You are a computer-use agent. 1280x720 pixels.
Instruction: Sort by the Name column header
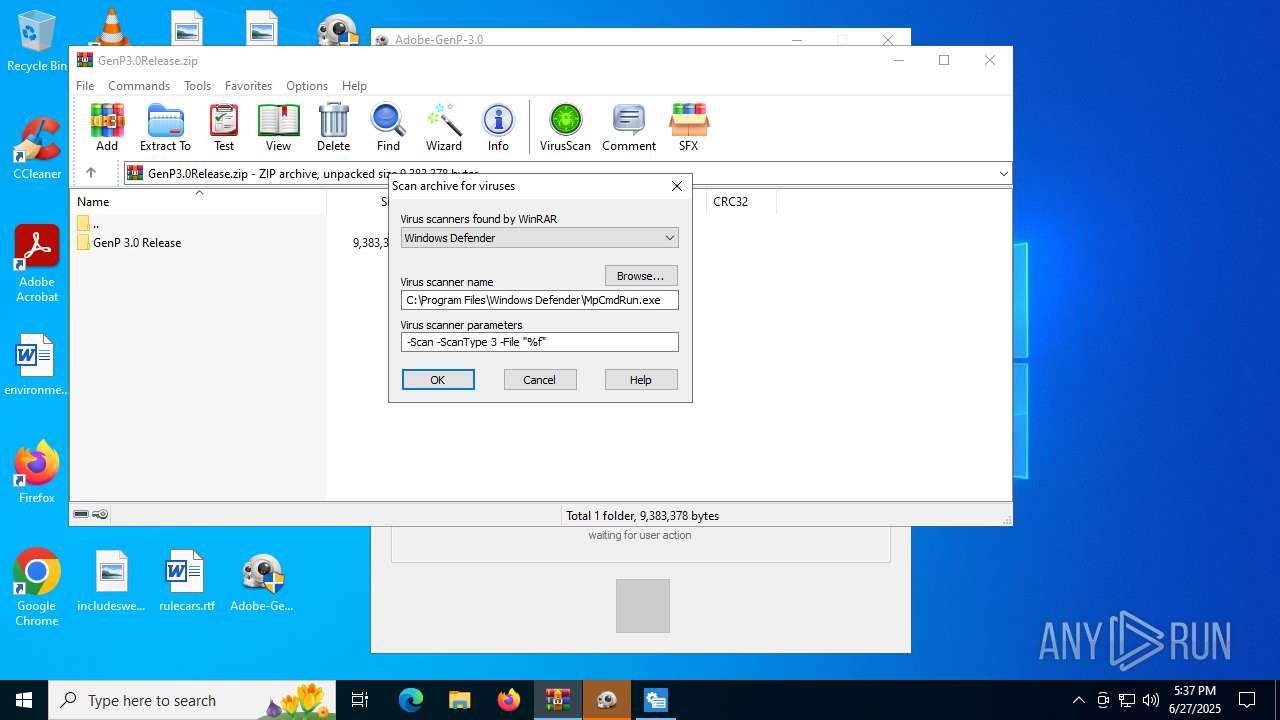199,202
